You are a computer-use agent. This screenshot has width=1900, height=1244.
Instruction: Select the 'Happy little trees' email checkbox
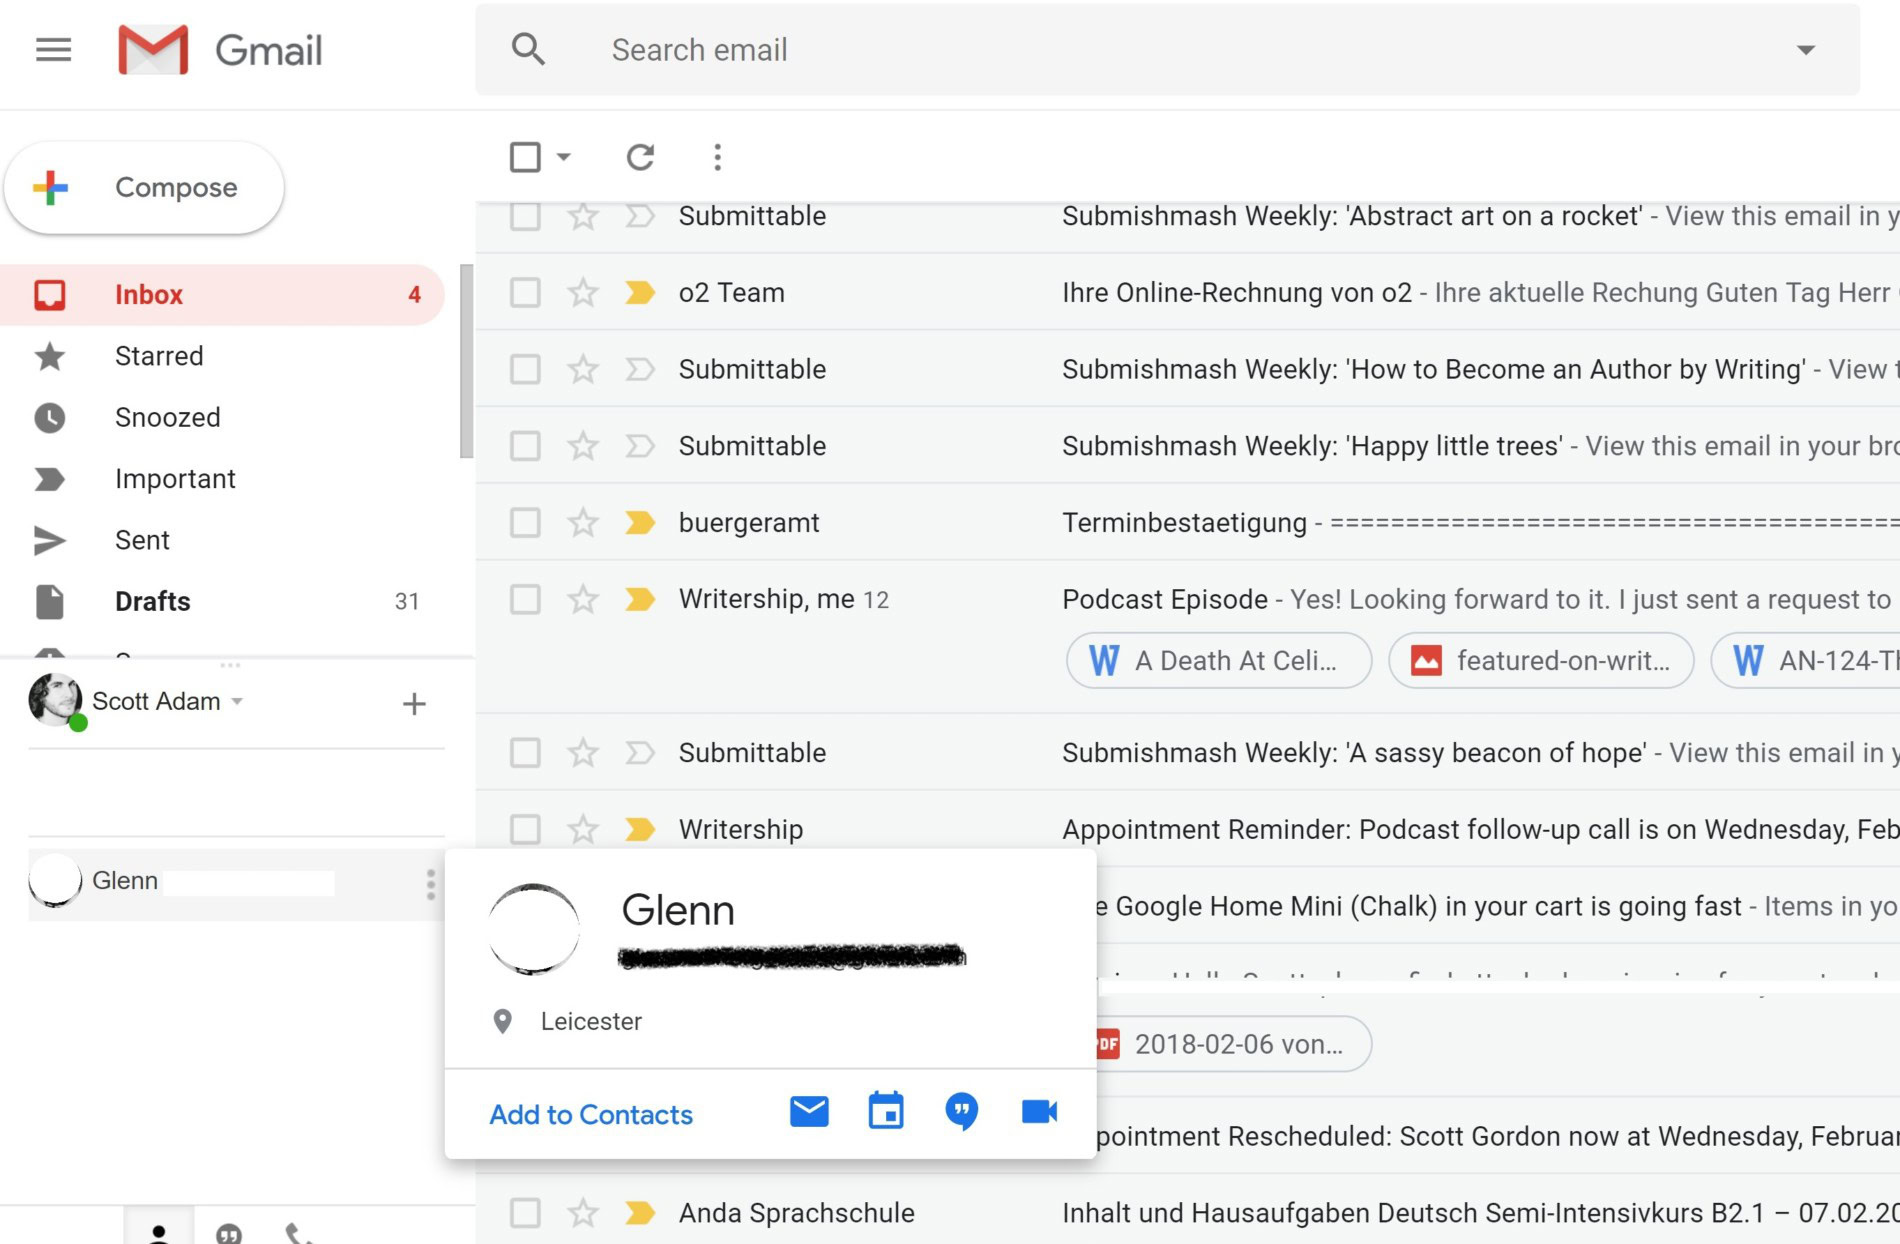[525, 446]
